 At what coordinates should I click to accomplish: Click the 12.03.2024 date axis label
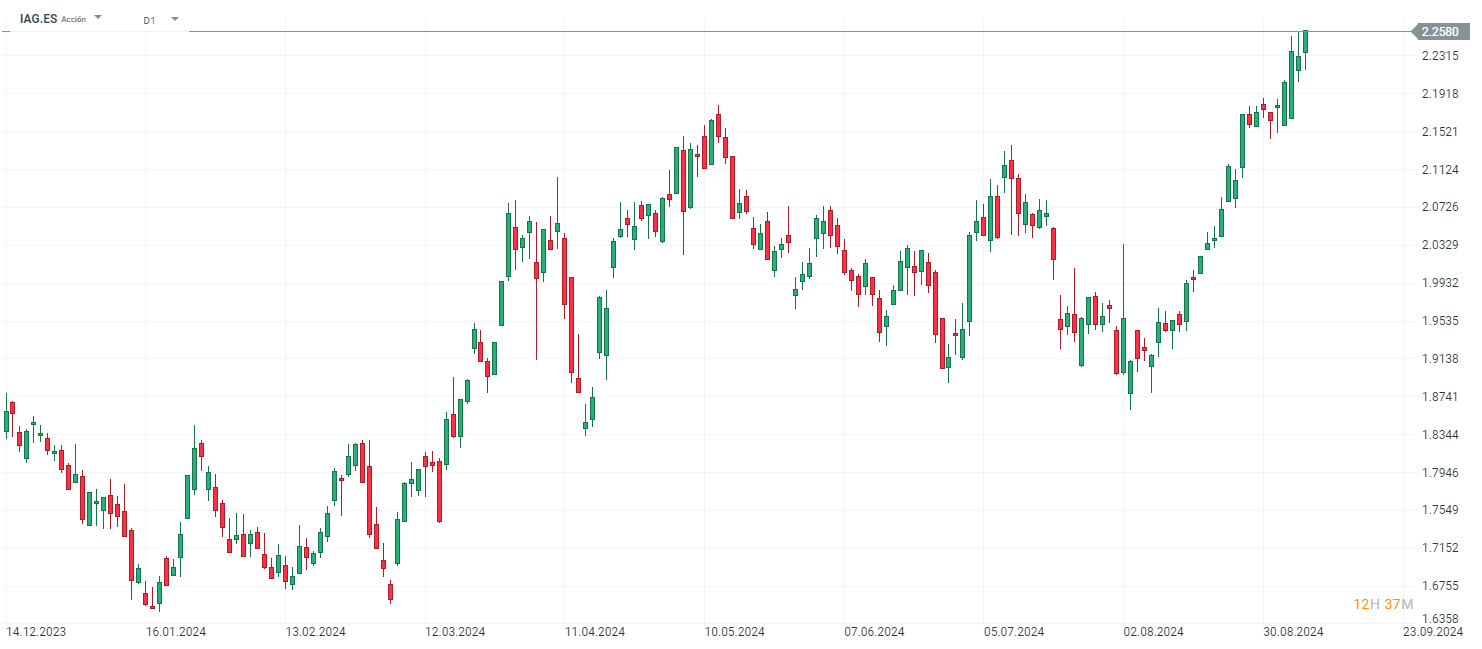455,632
